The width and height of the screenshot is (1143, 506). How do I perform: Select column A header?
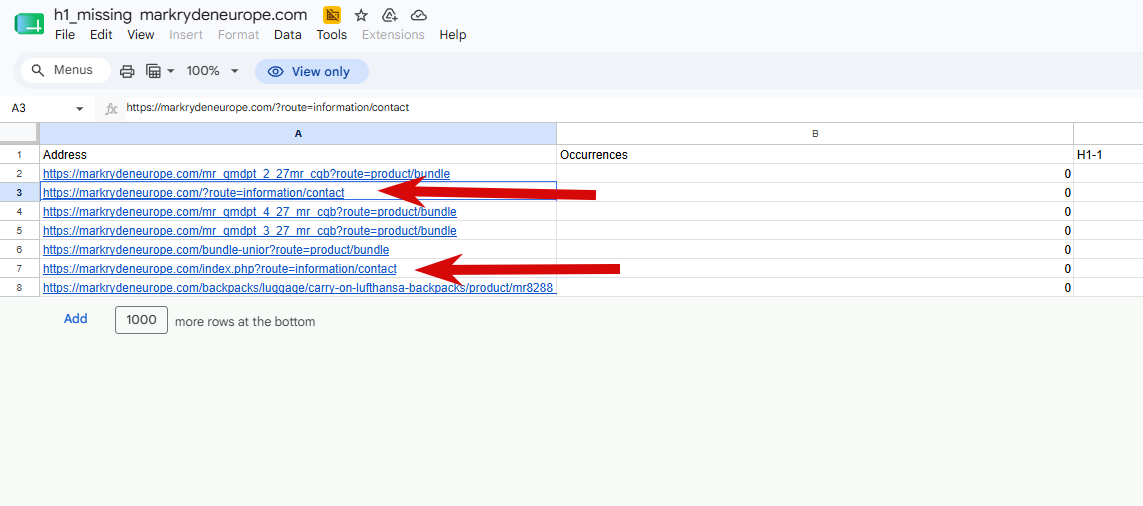298,134
